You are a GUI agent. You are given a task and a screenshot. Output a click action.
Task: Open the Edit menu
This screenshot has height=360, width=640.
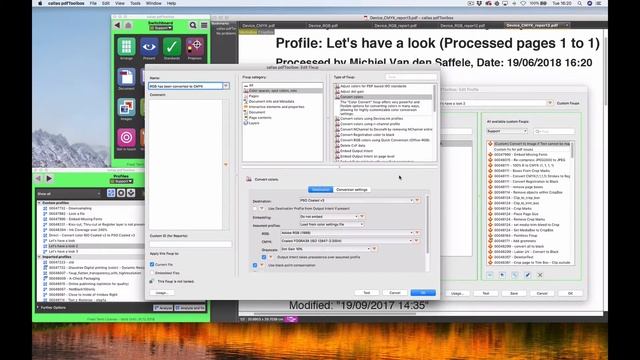click(x=106, y=3)
